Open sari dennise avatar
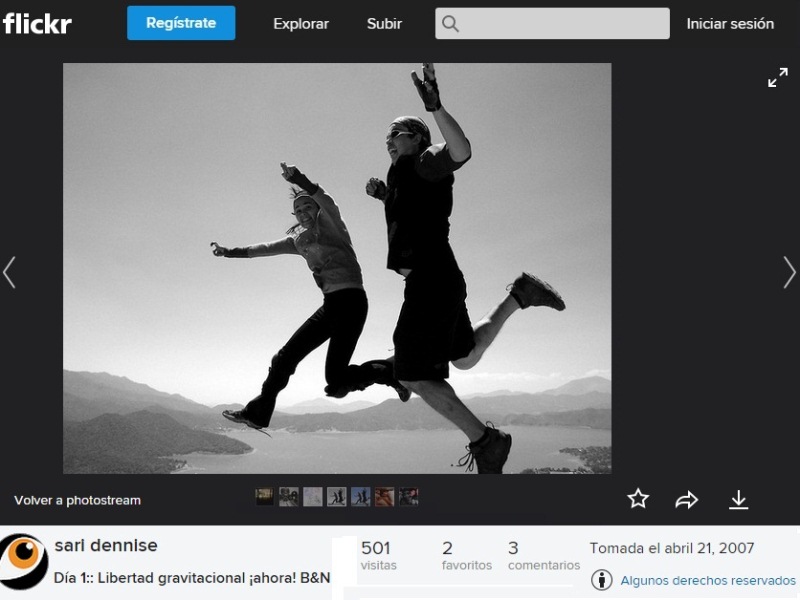The height and width of the screenshot is (600, 800). tap(24, 561)
